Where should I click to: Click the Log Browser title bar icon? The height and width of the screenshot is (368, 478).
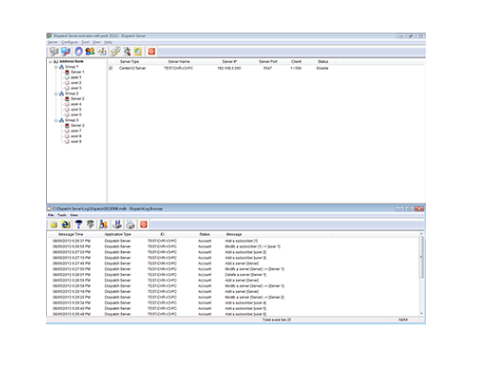[x=49, y=209]
